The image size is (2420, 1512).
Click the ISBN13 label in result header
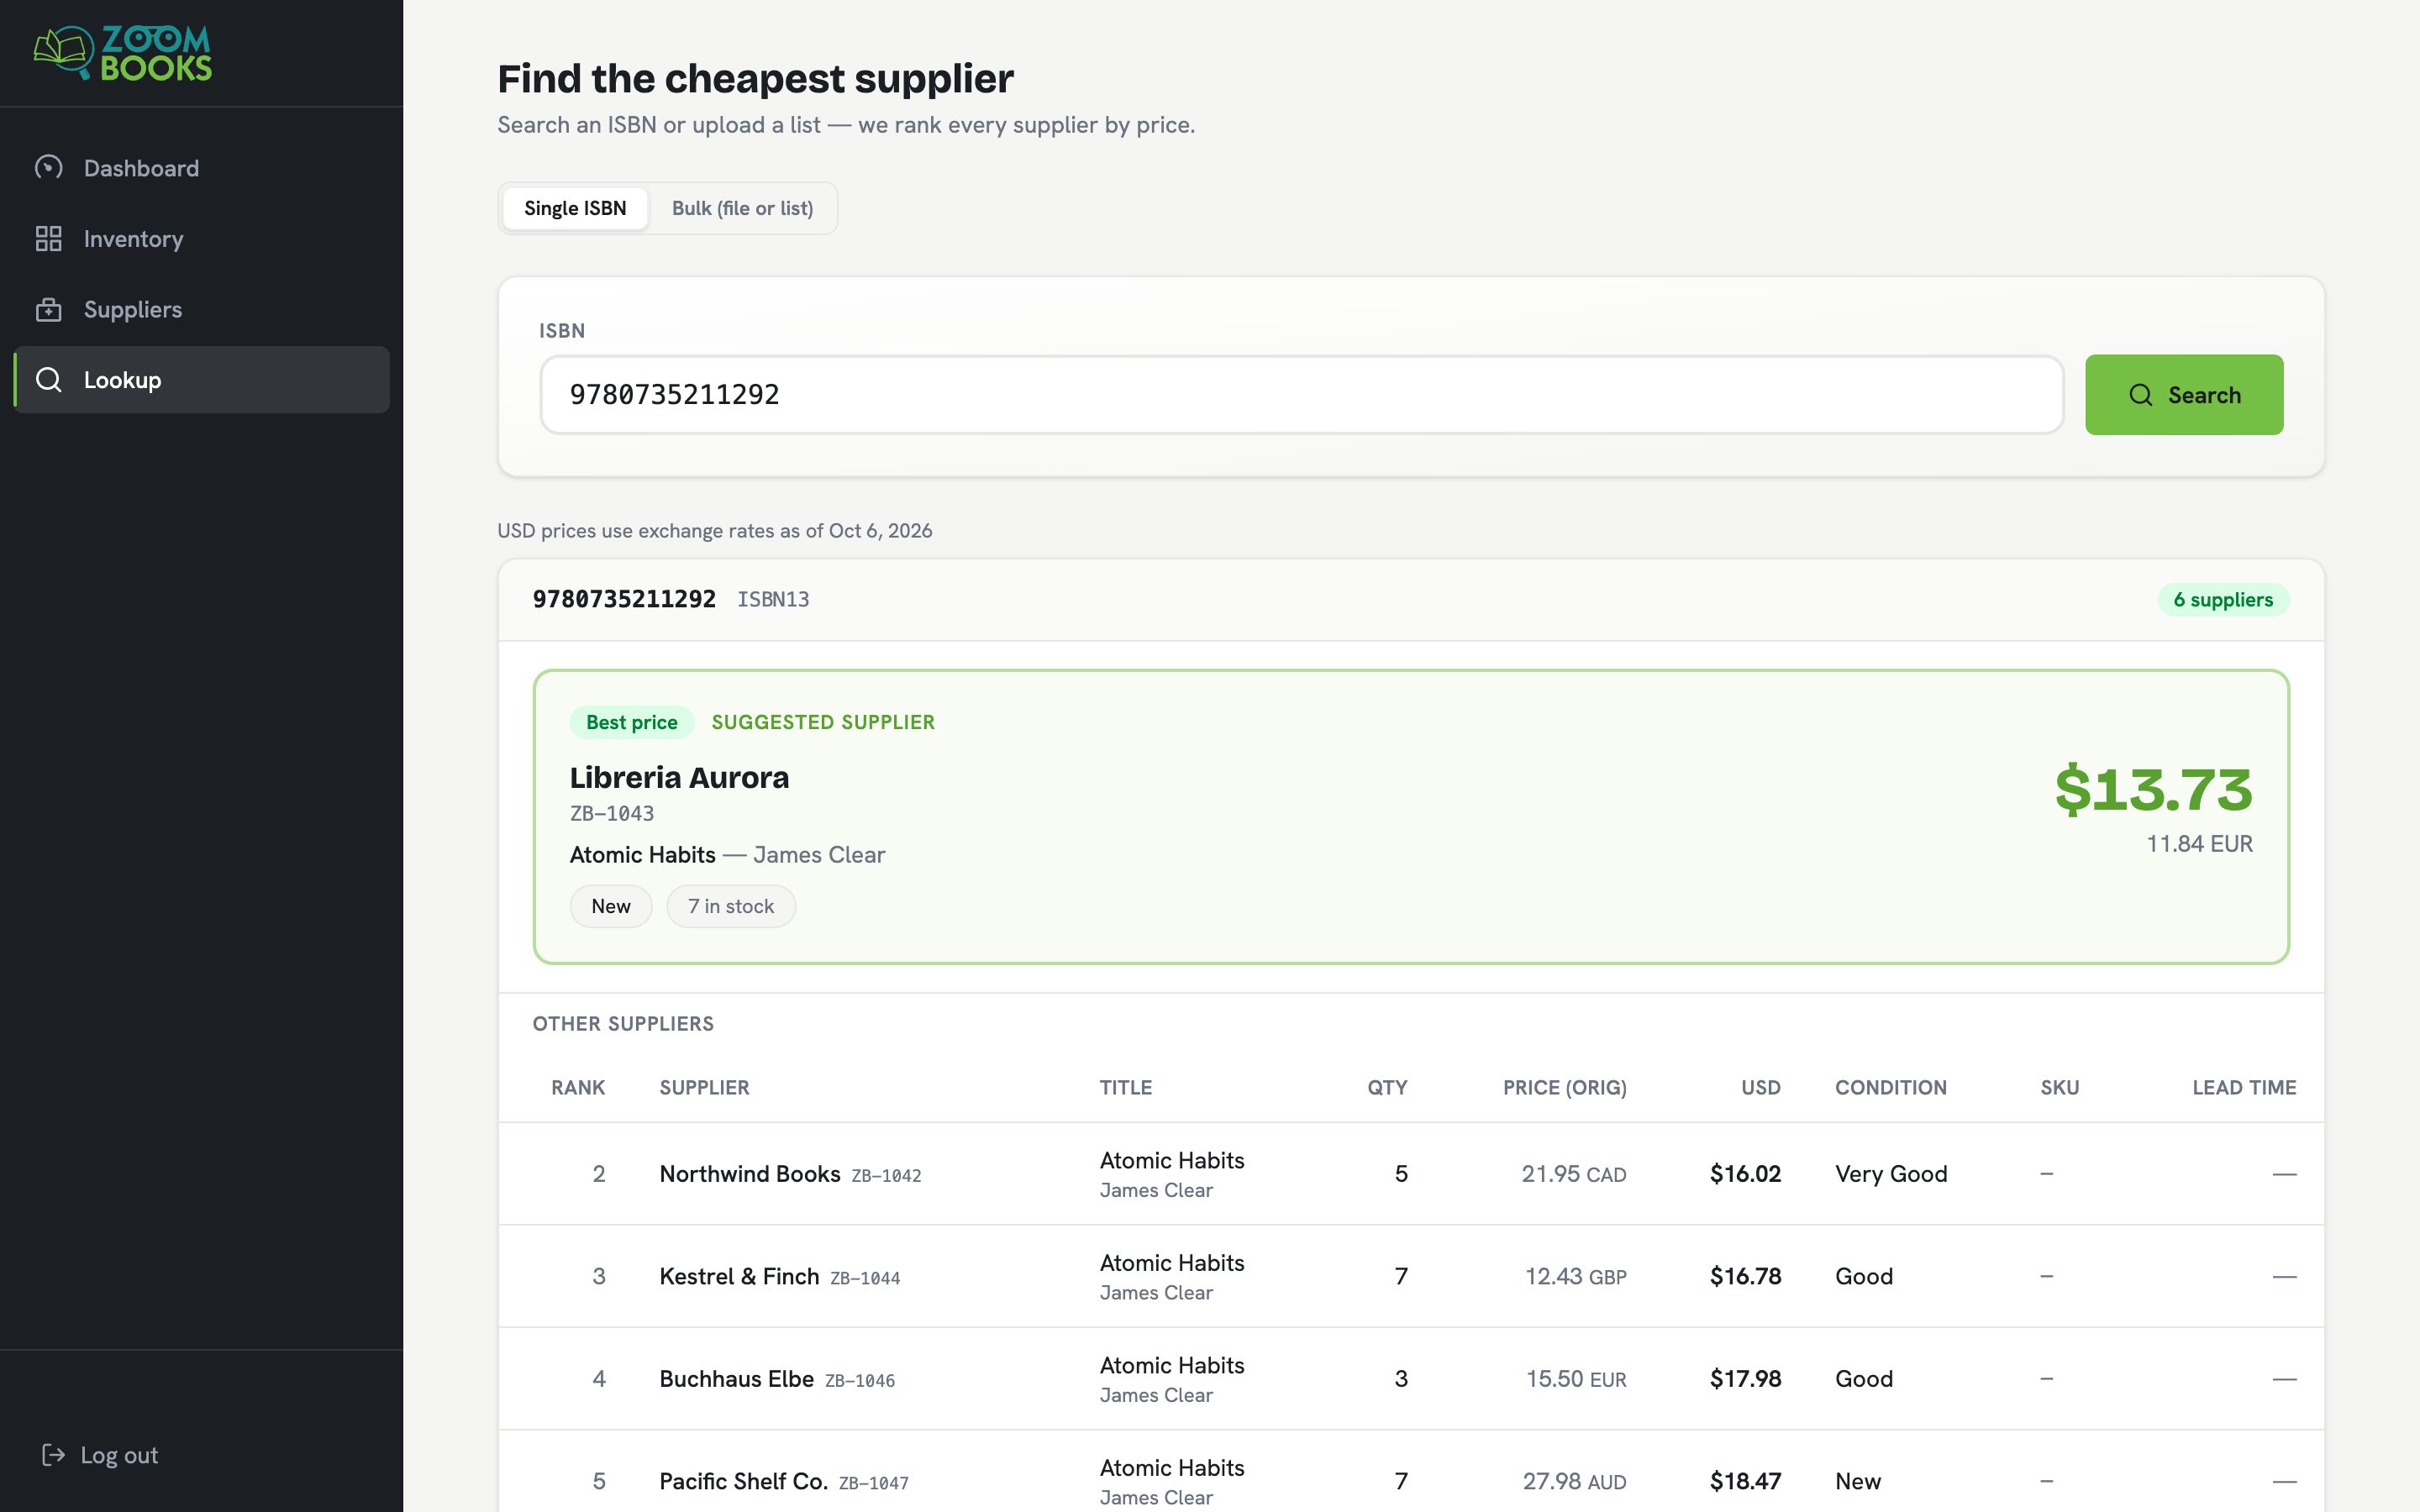[773, 600]
